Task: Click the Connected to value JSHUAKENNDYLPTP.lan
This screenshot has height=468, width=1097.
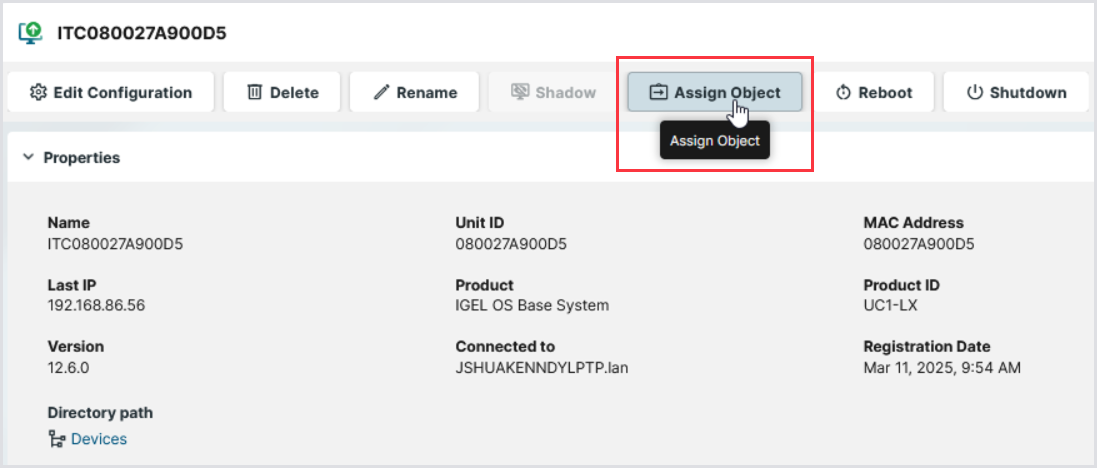Action: [x=542, y=367]
